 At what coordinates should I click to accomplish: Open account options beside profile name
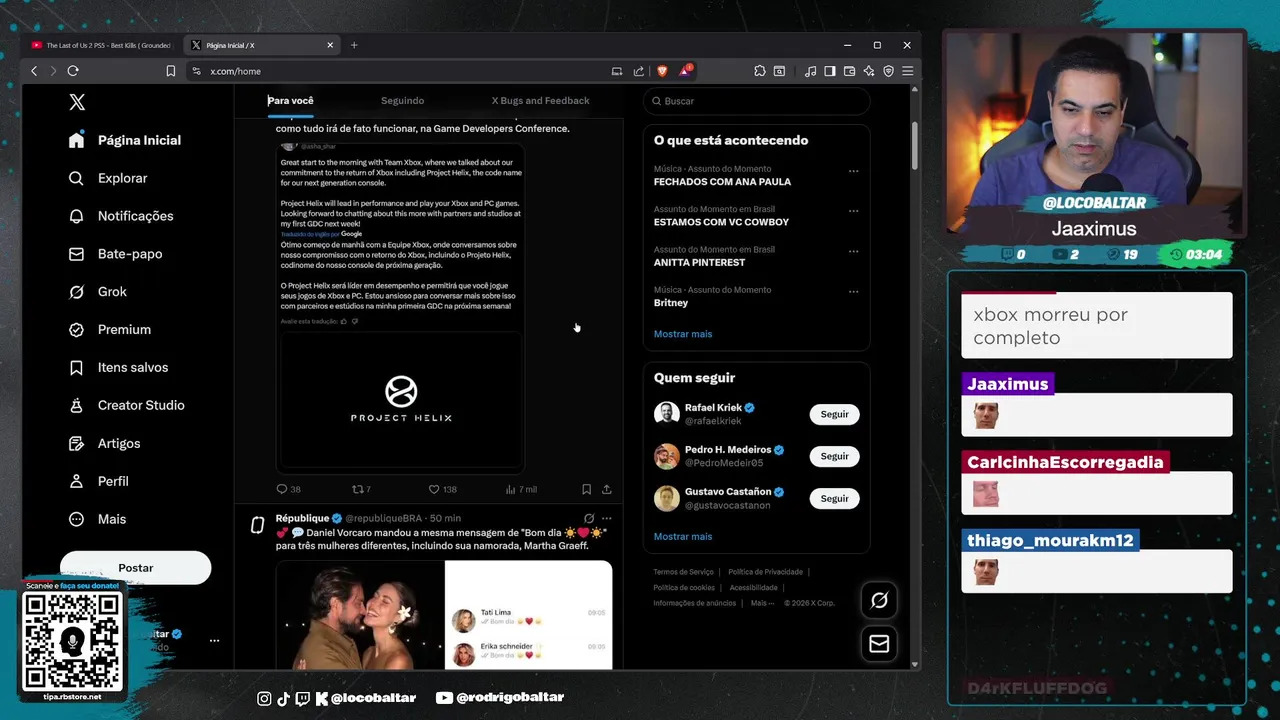[x=214, y=640]
